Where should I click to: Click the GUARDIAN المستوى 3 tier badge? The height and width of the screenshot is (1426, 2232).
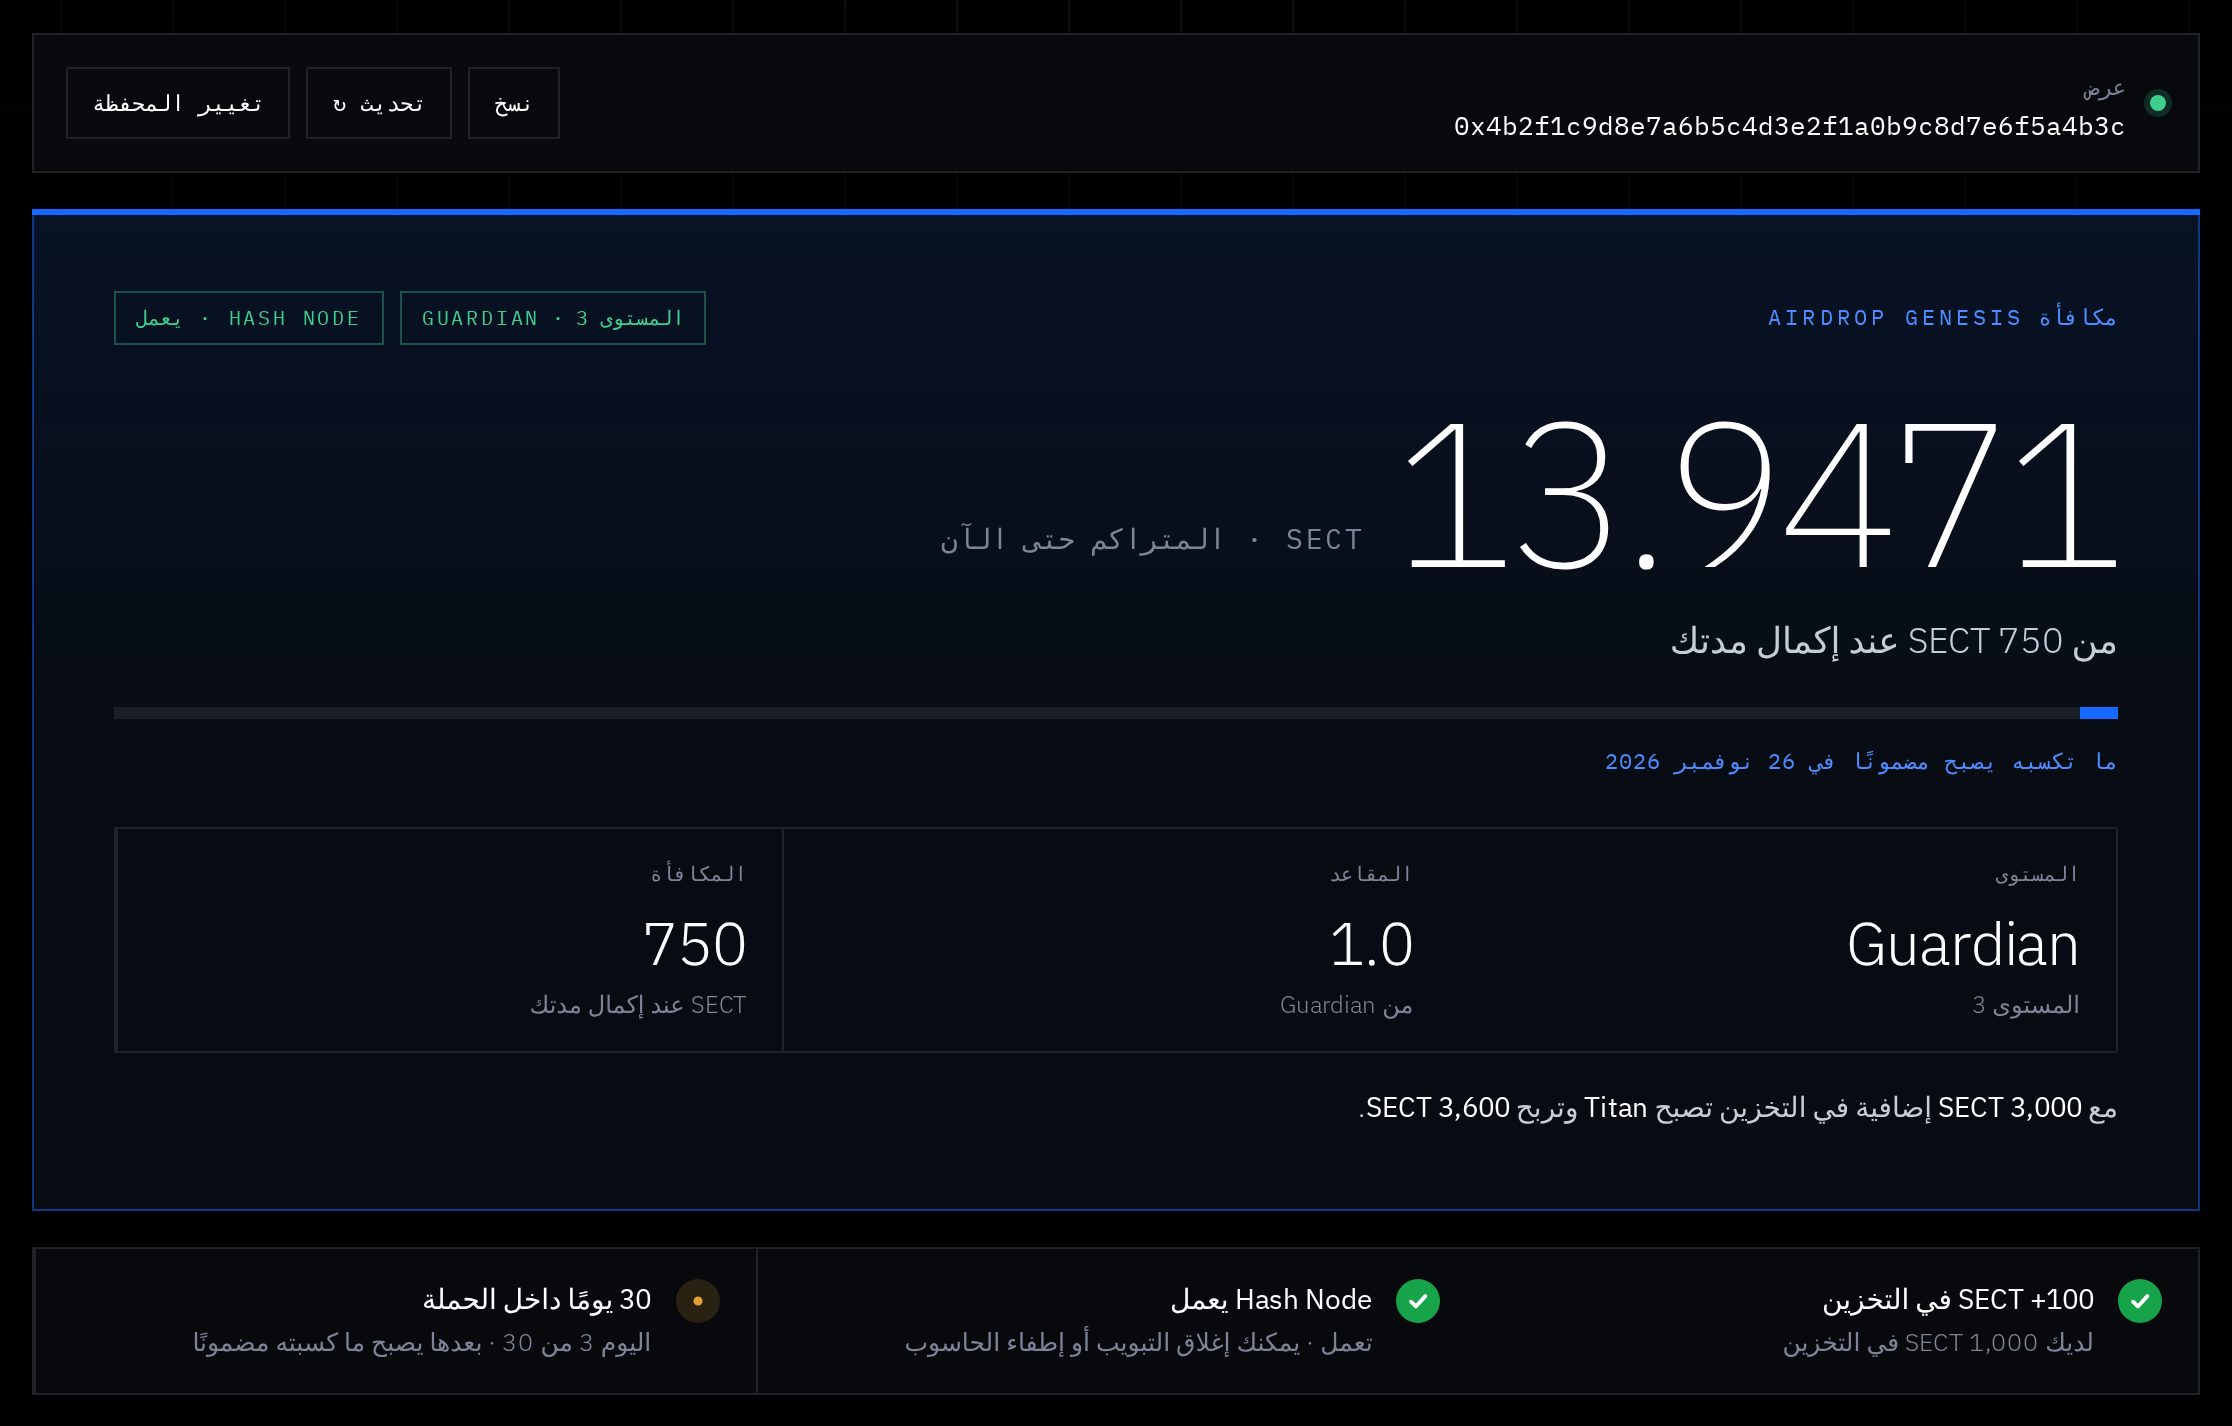pyautogui.click(x=553, y=318)
